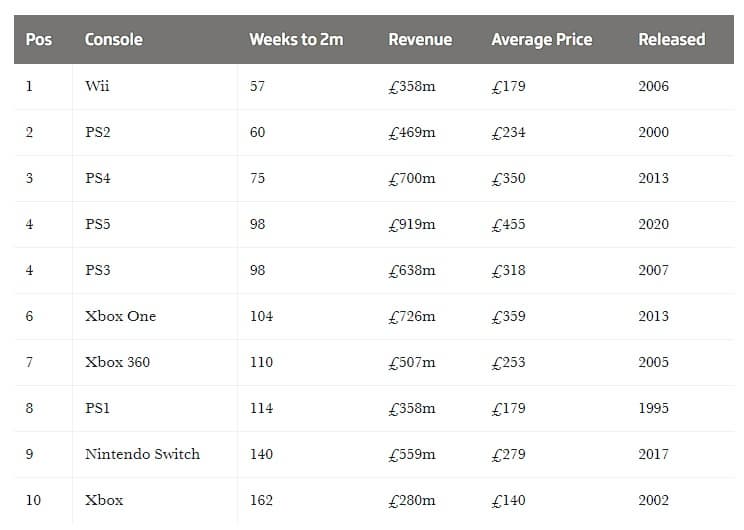The width and height of the screenshot is (744, 530).
Task: Click the Nintendo Switch cell
Action: click(142, 454)
